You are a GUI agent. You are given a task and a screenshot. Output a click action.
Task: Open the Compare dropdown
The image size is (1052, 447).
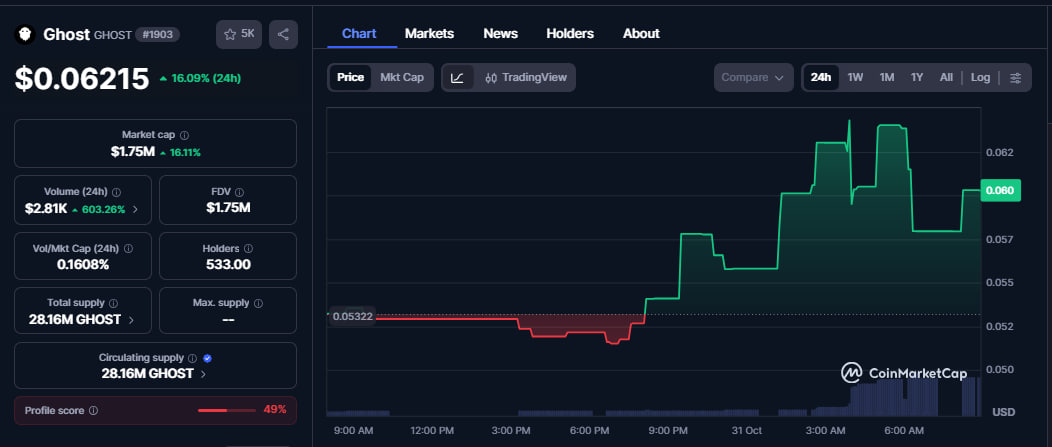tap(753, 77)
